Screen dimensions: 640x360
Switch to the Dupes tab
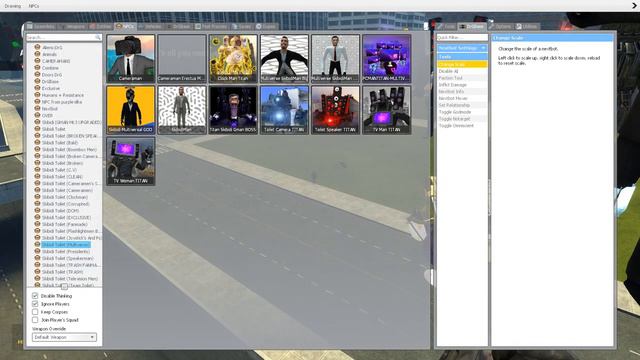[x=266, y=27]
